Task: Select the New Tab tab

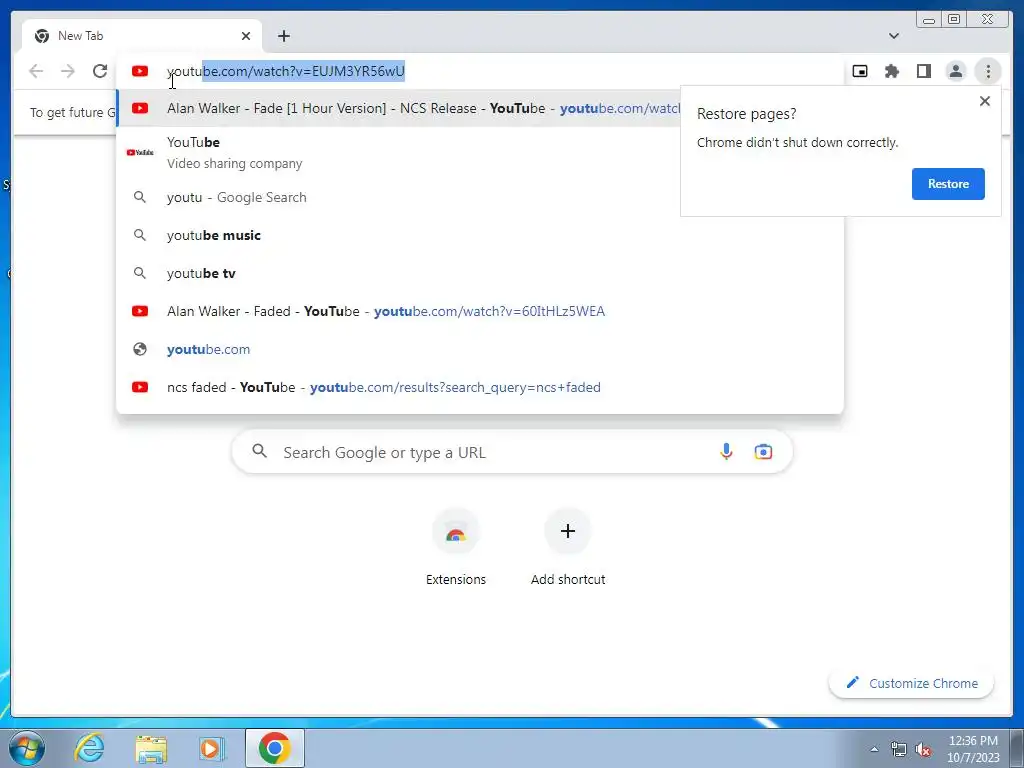Action: [x=141, y=36]
